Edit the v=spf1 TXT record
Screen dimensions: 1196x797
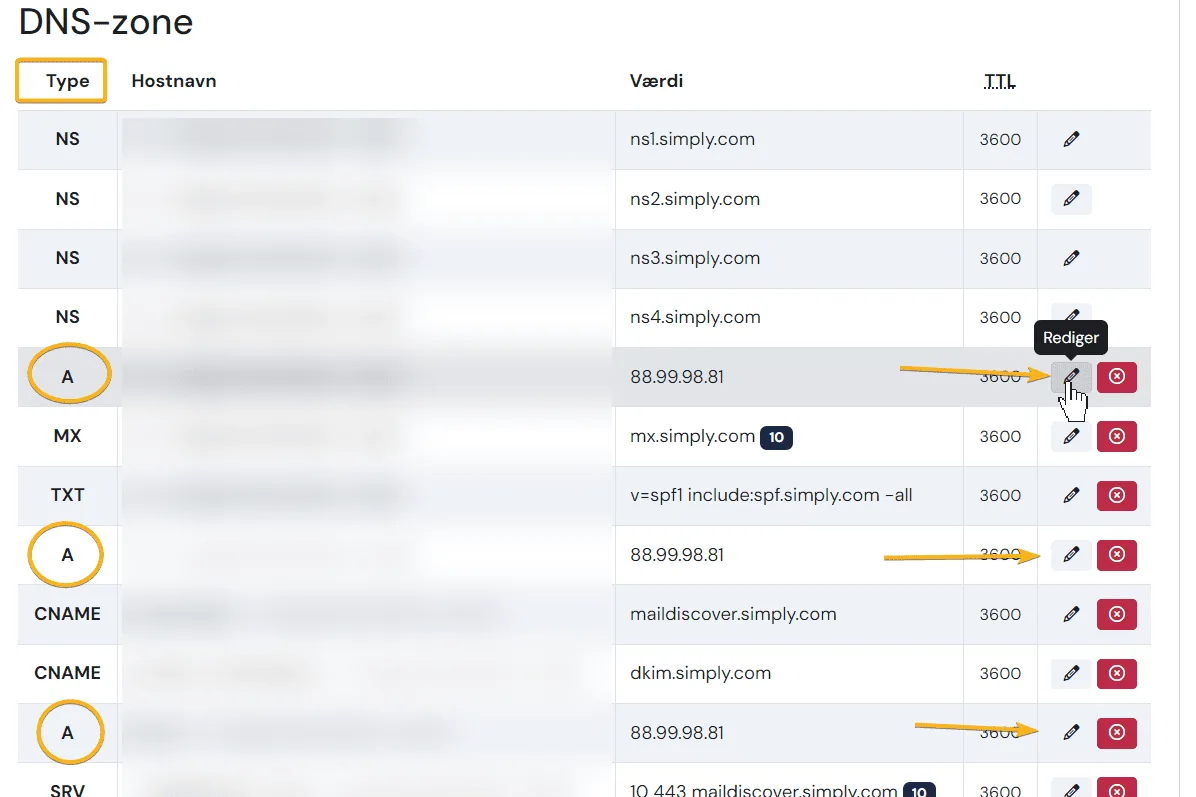(x=1071, y=496)
